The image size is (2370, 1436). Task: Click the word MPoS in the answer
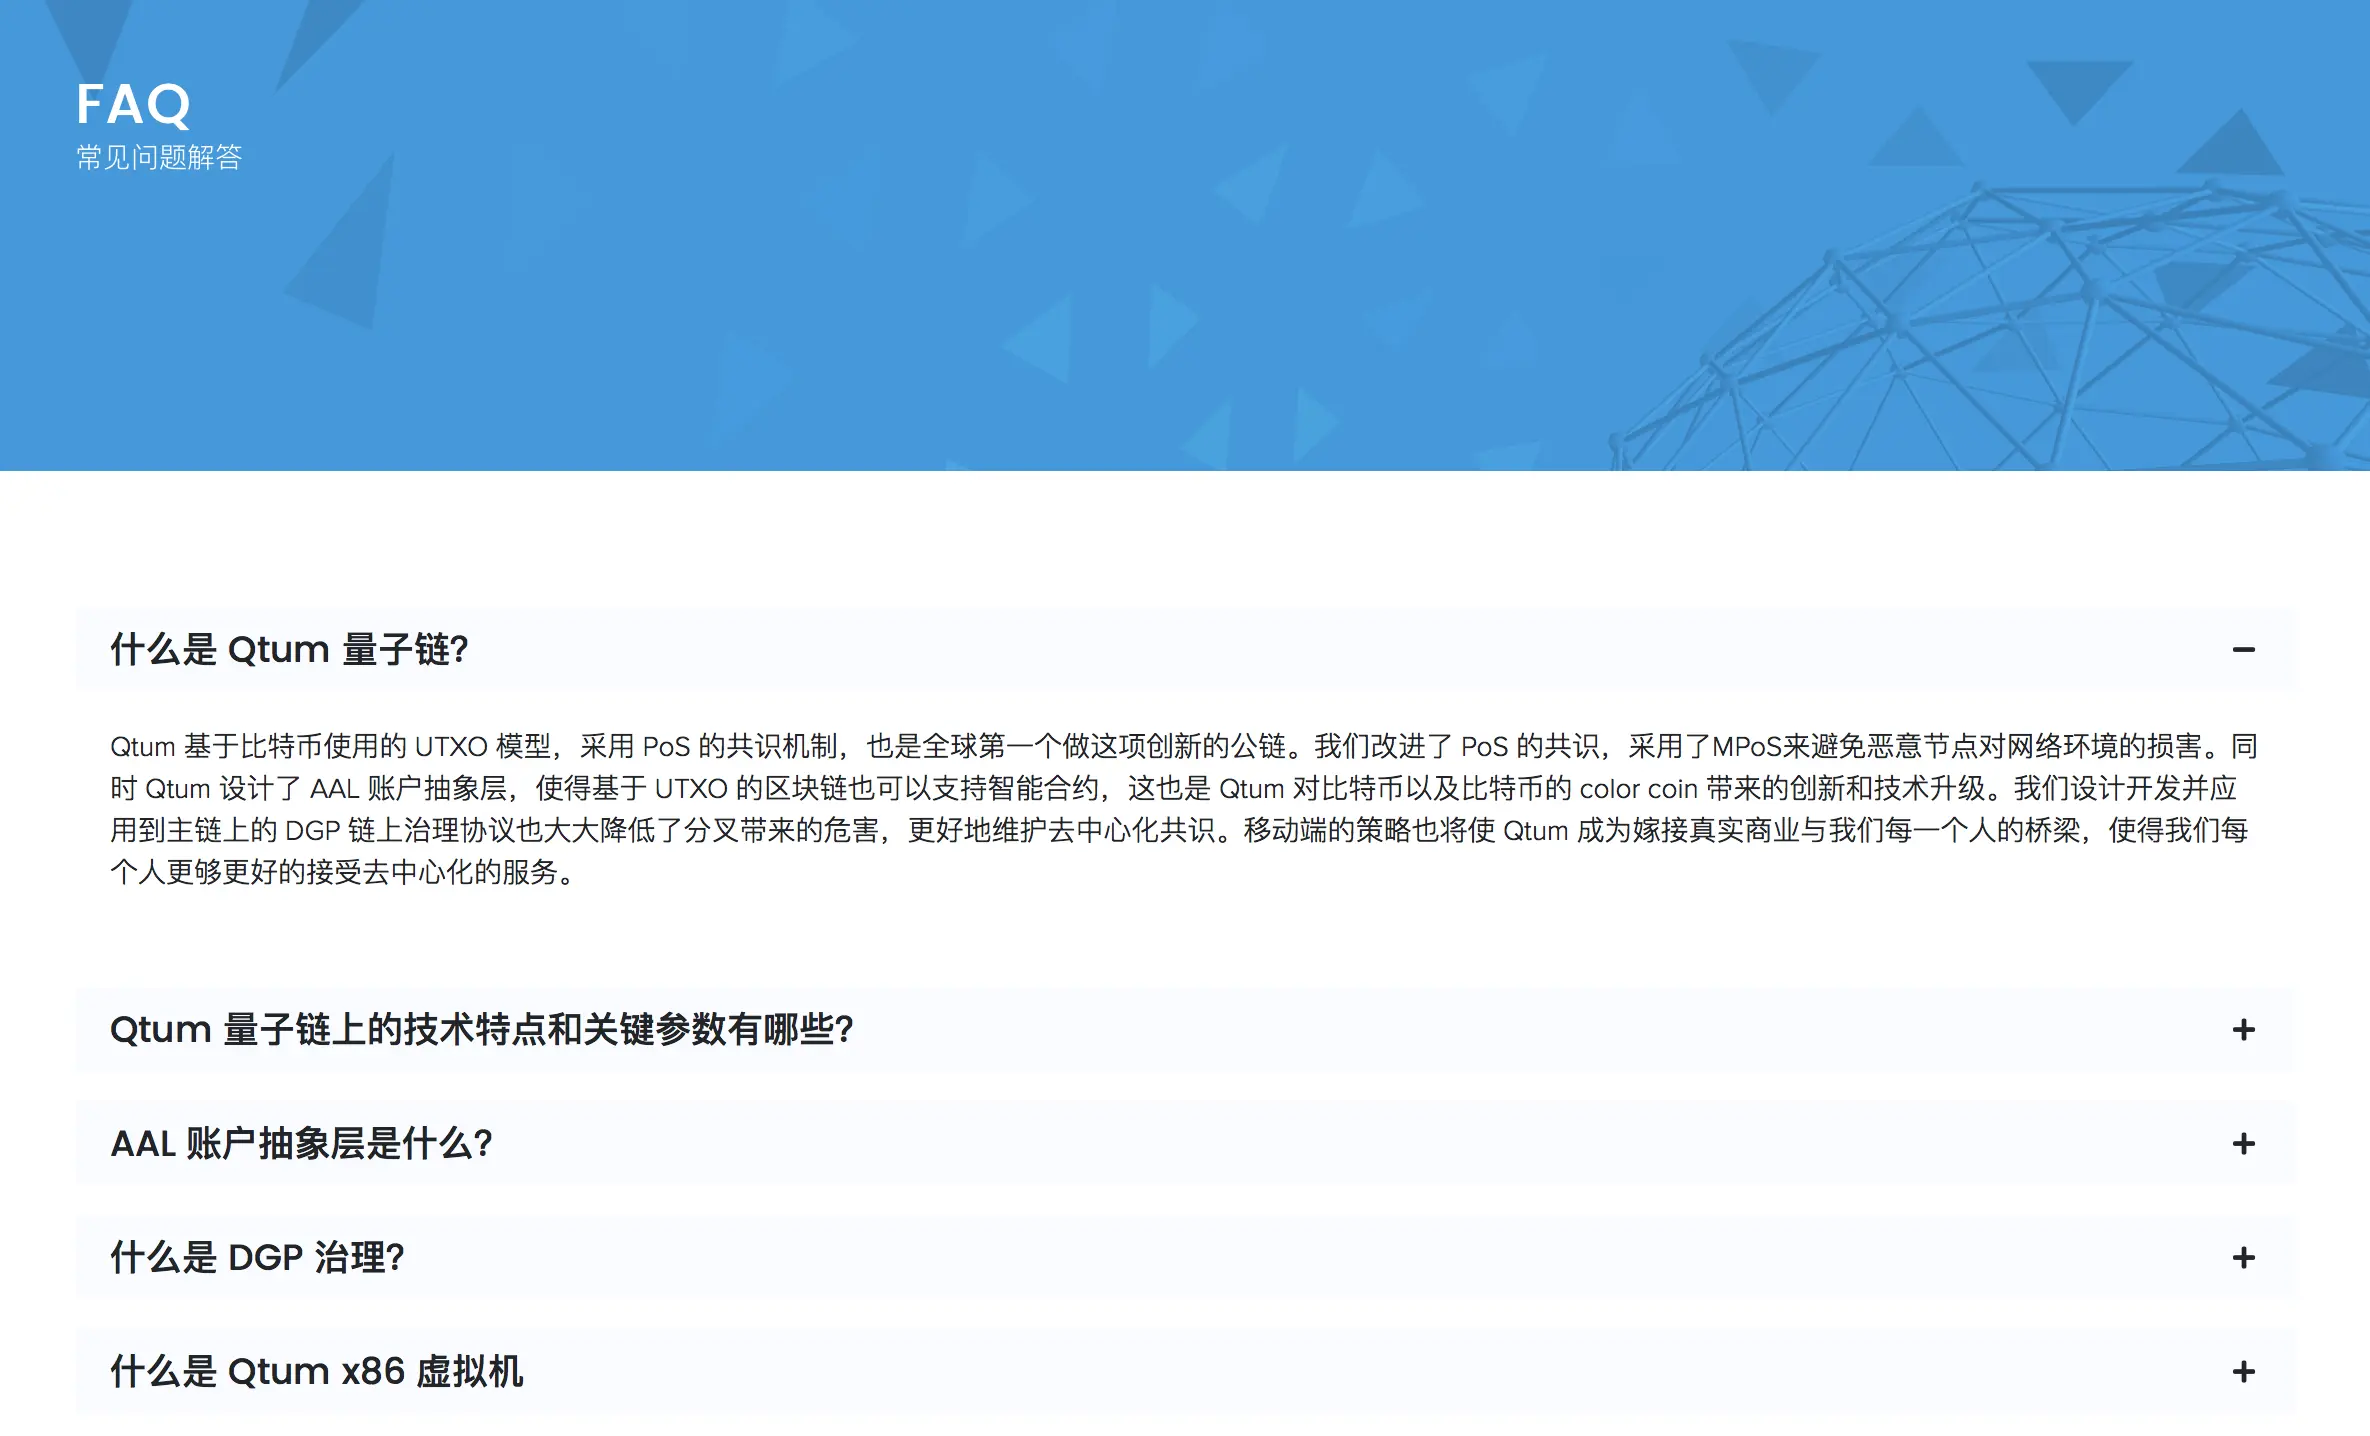(1747, 747)
